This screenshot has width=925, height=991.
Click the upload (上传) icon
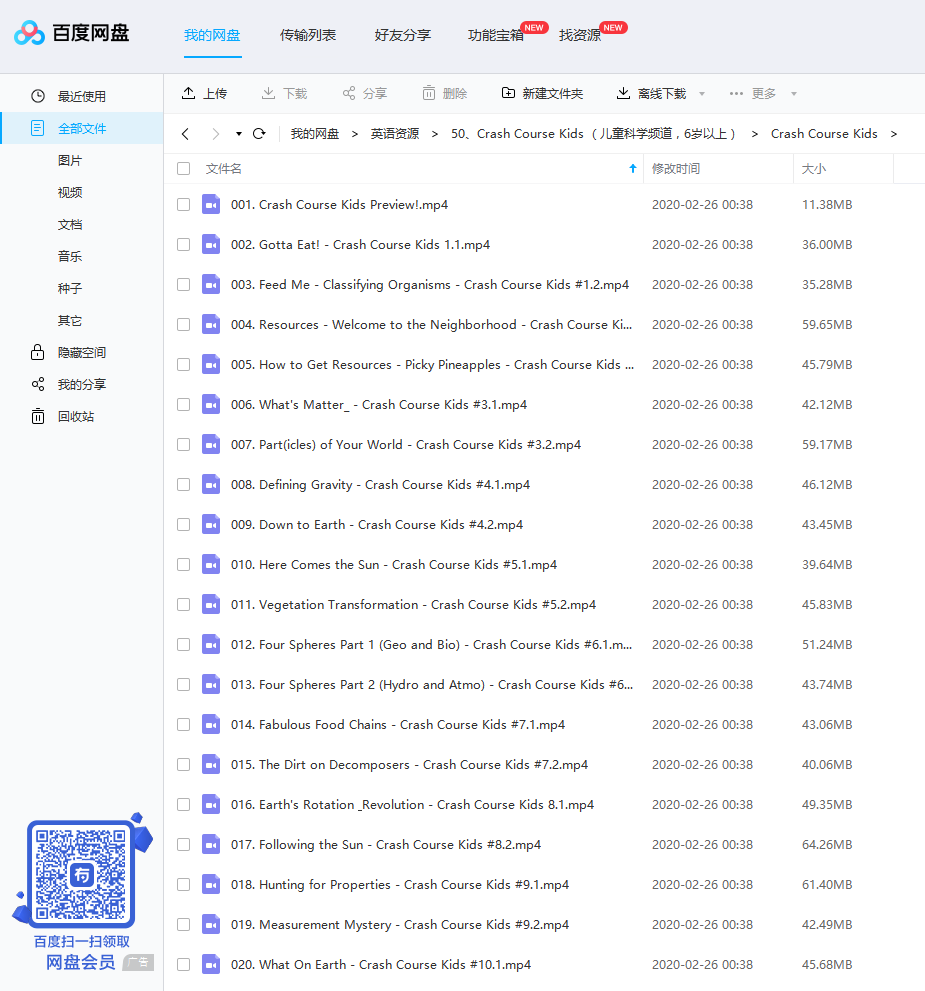coord(188,93)
